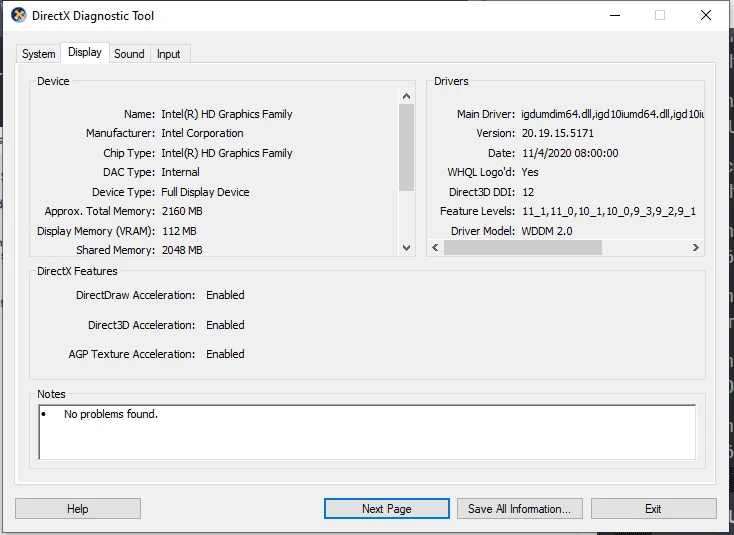Click Drivers panel scroll right arrow
The width and height of the screenshot is (734, 535).
tap(696, 248)
